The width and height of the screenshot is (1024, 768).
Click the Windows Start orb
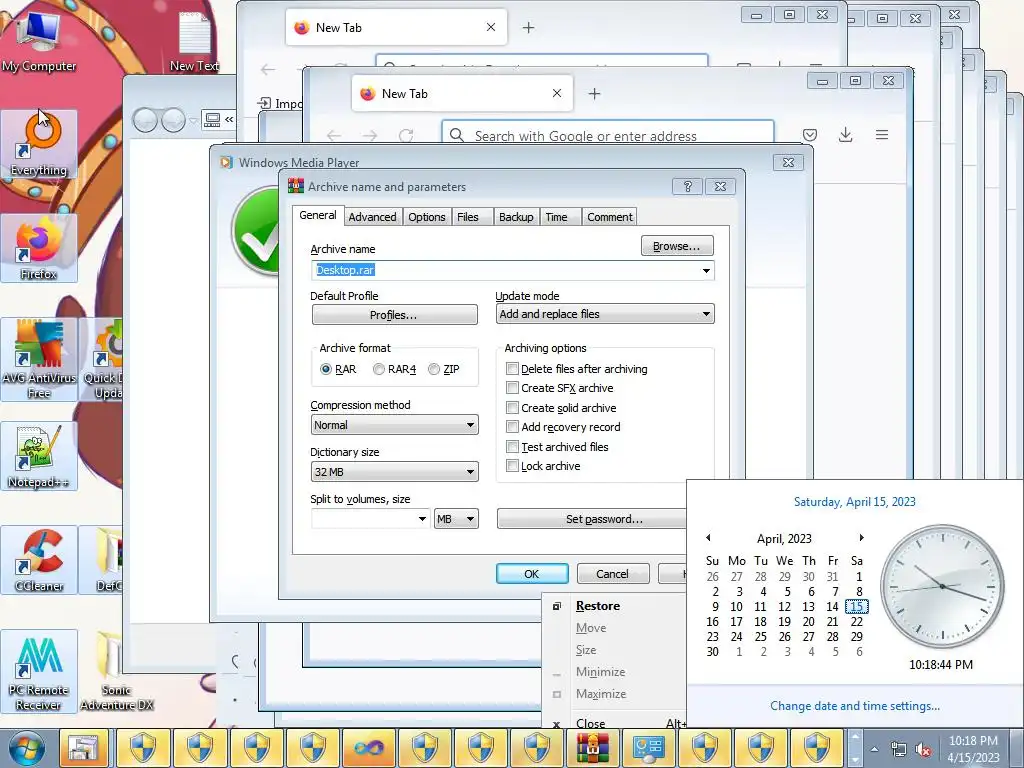27,748
